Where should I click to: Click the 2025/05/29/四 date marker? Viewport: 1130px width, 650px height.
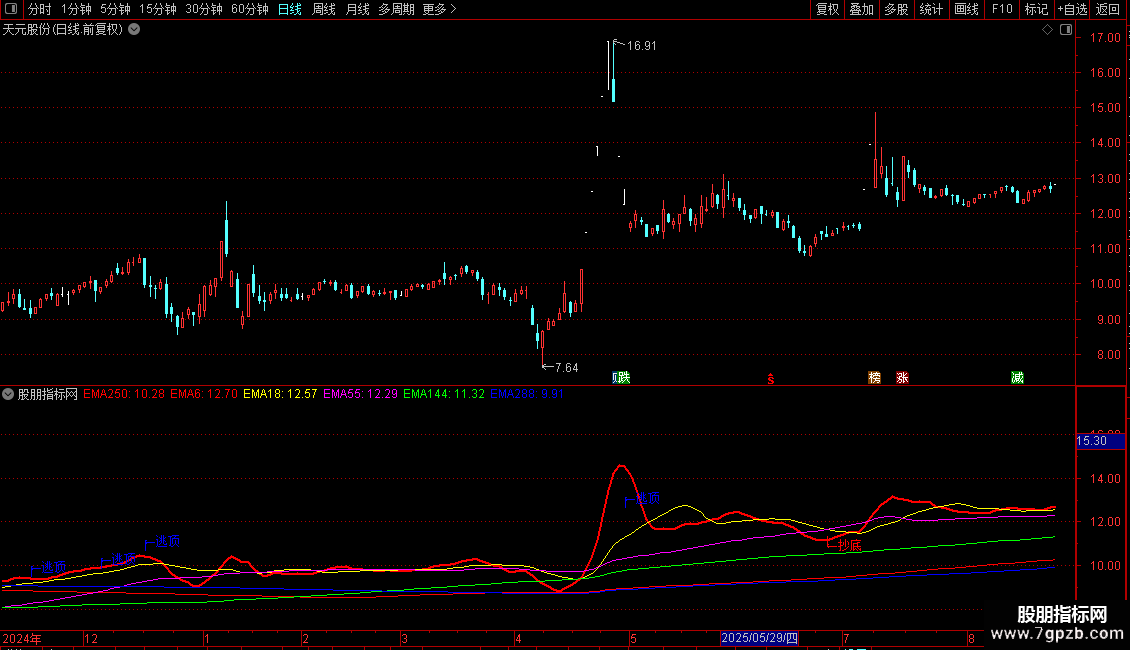click(760, 638)
